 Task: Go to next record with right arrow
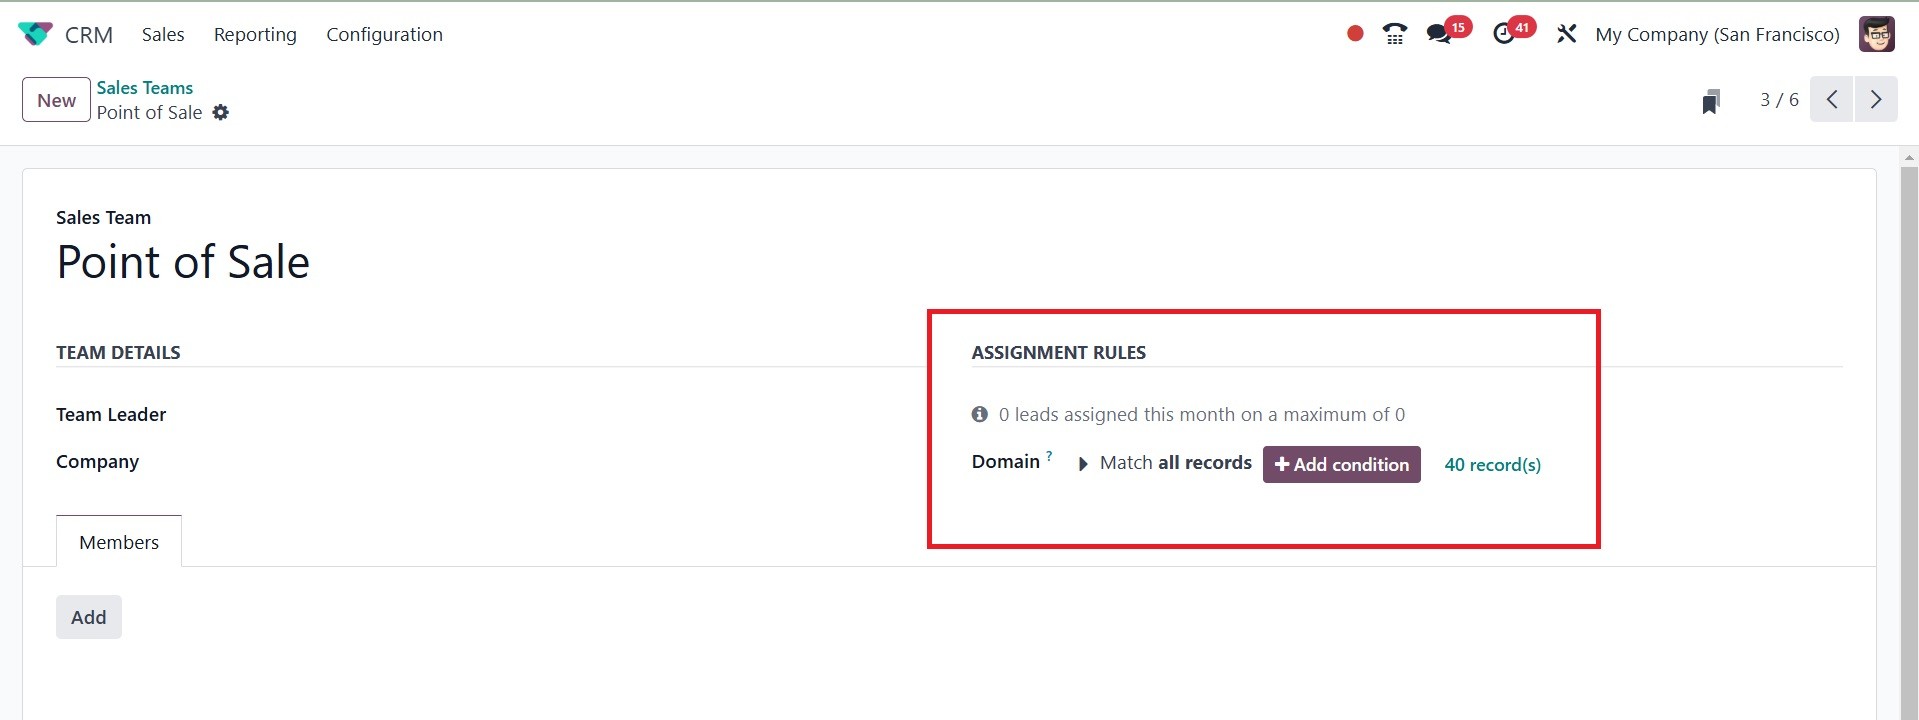(x=1876, y=99)
